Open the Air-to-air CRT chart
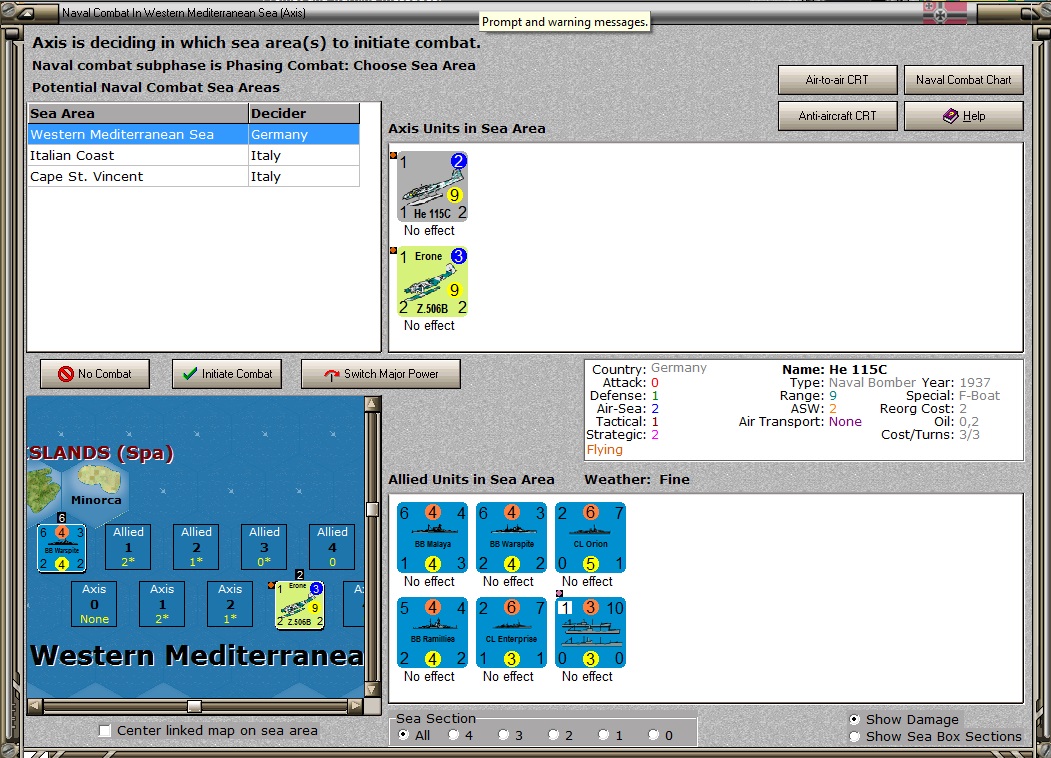 click(x=837, y=80)
